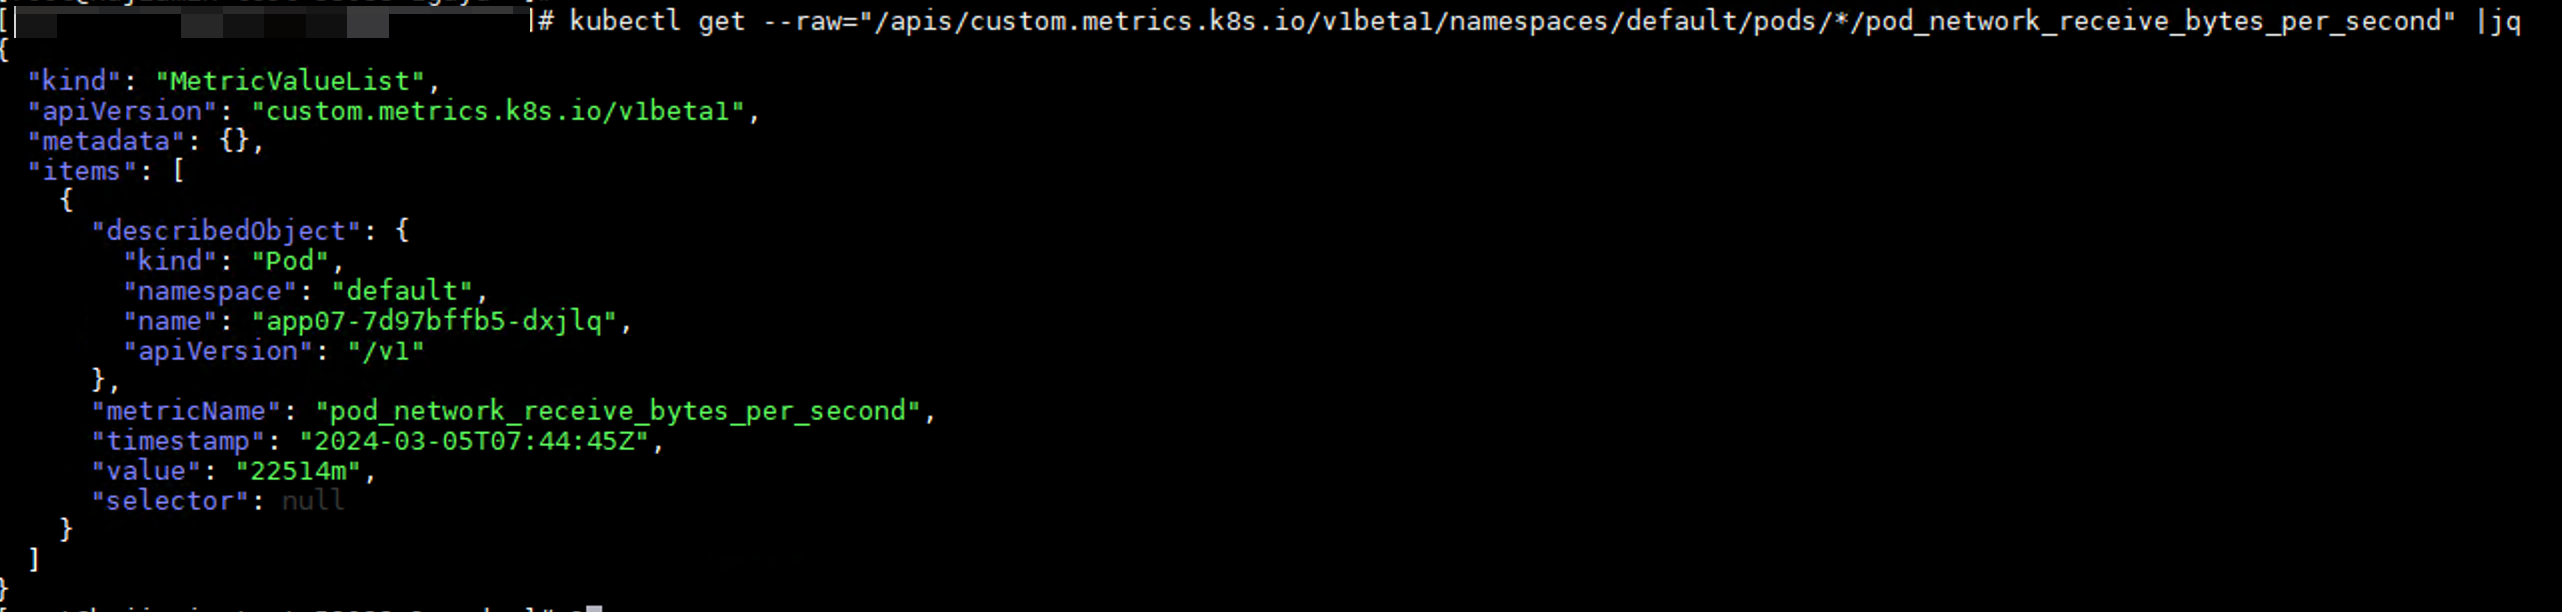Click the "Pod" kind value
Screen dimensions: 2562x612
pos(290,261)
